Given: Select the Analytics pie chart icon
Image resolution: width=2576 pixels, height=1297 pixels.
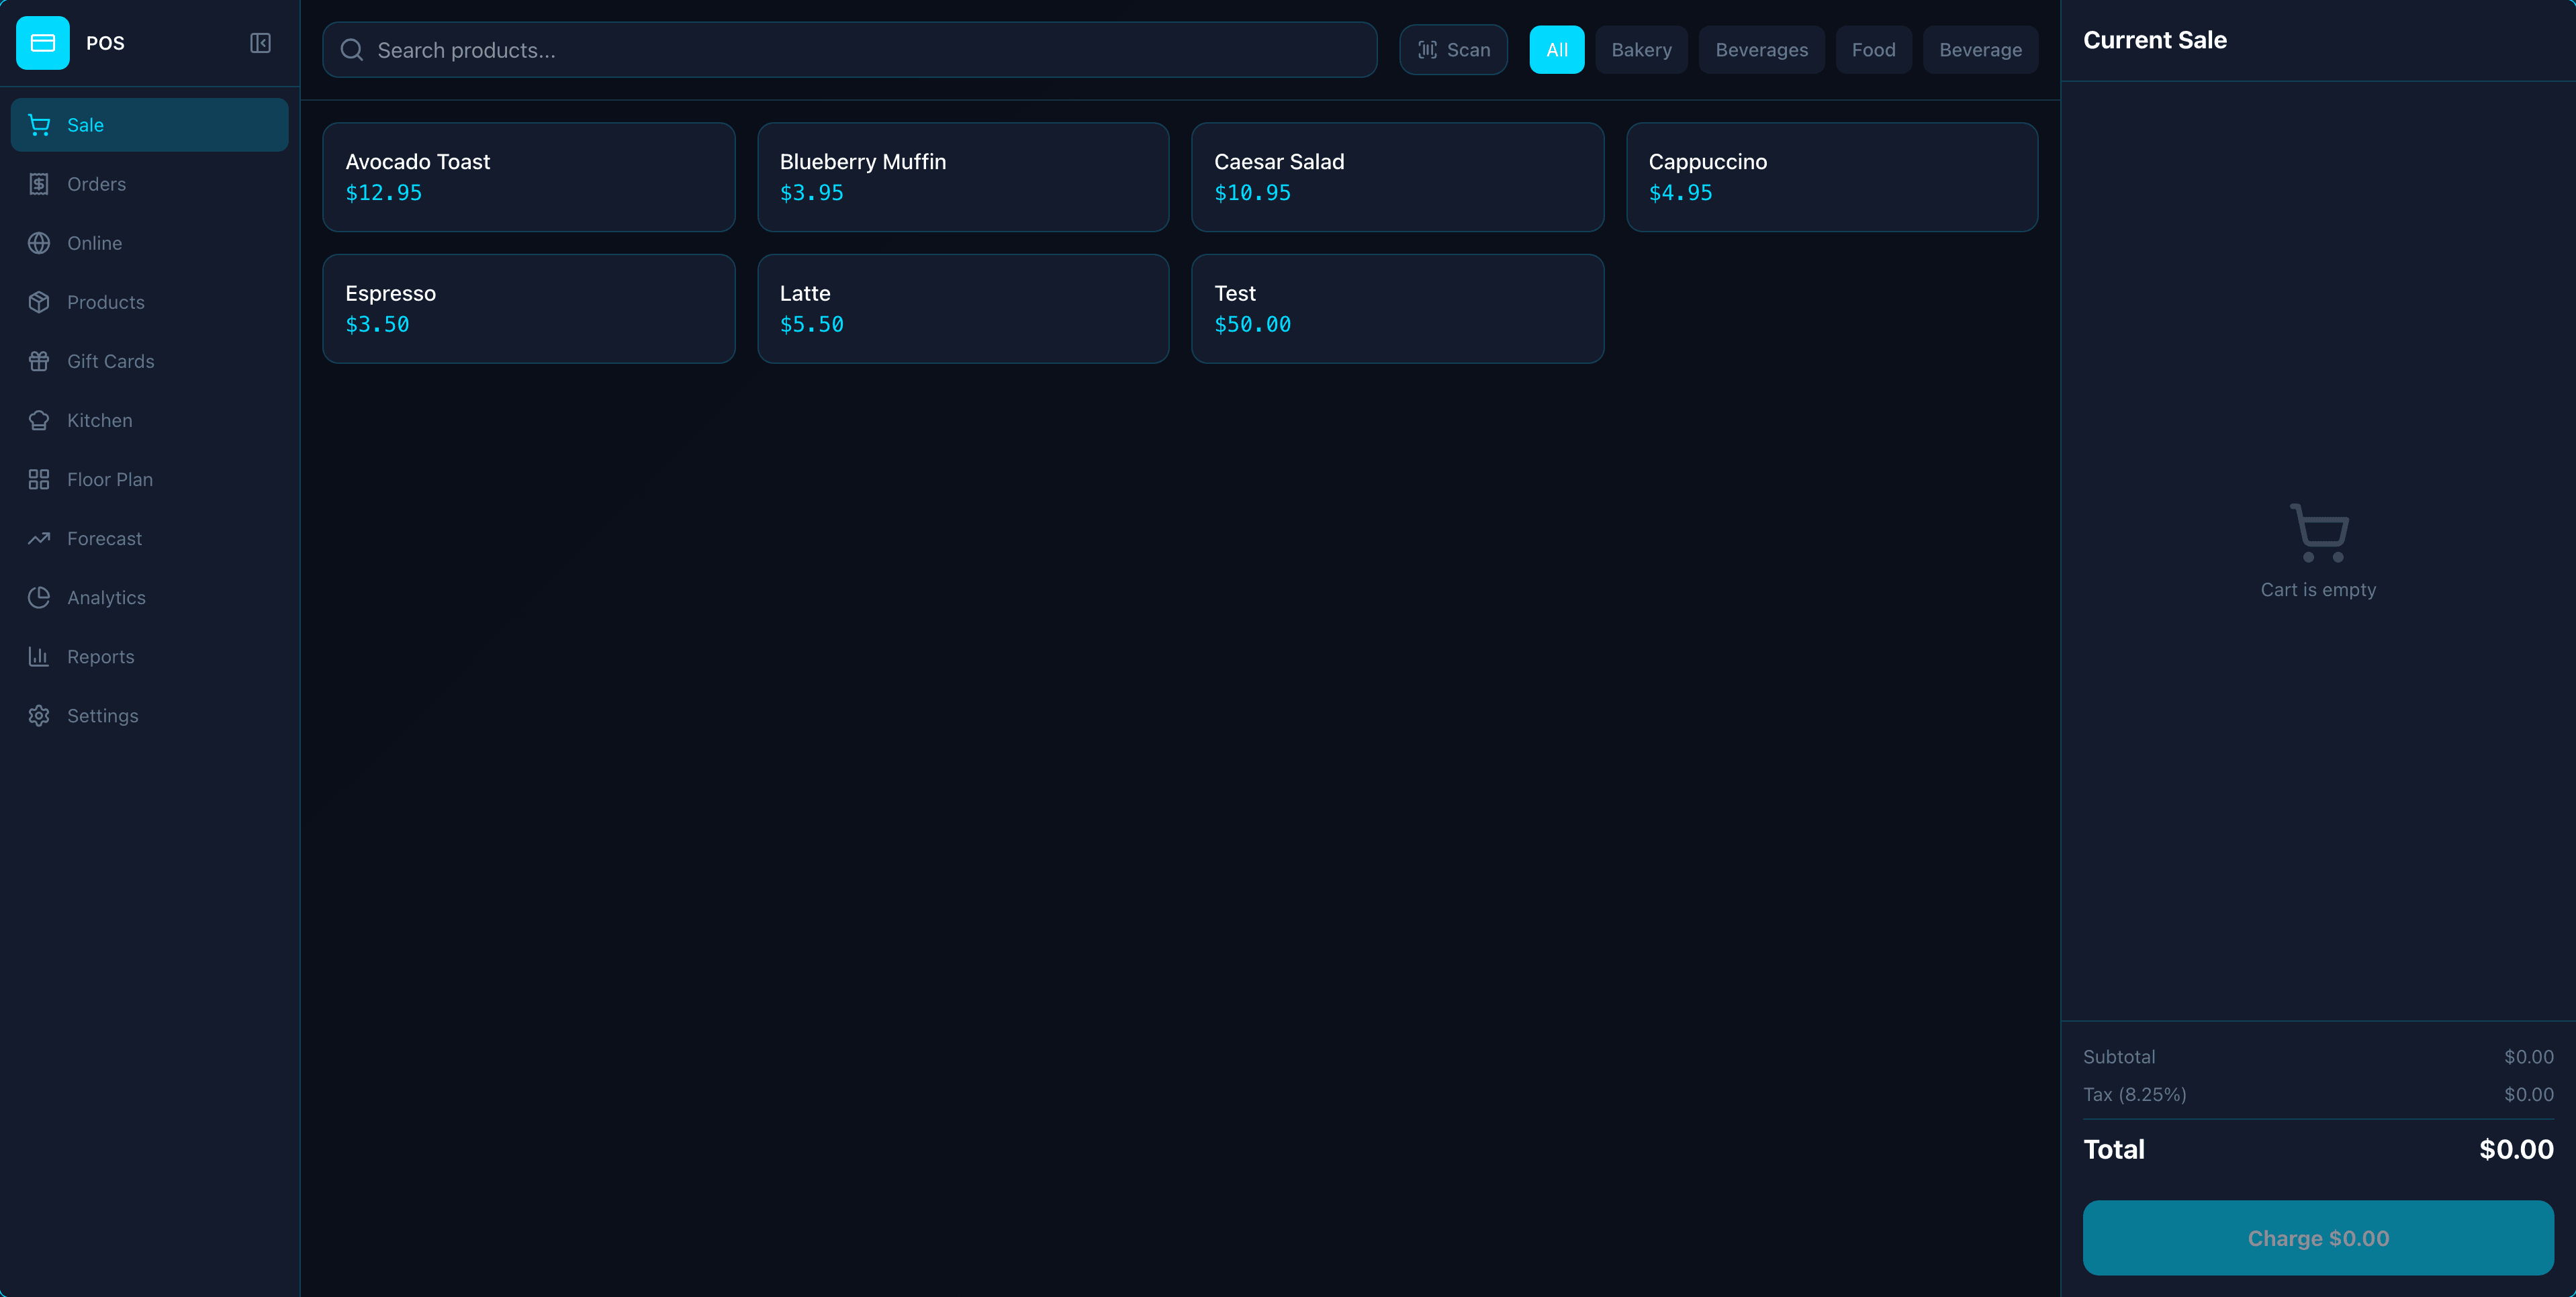Looking at the screenshot, I should click(x=39, y=597).
